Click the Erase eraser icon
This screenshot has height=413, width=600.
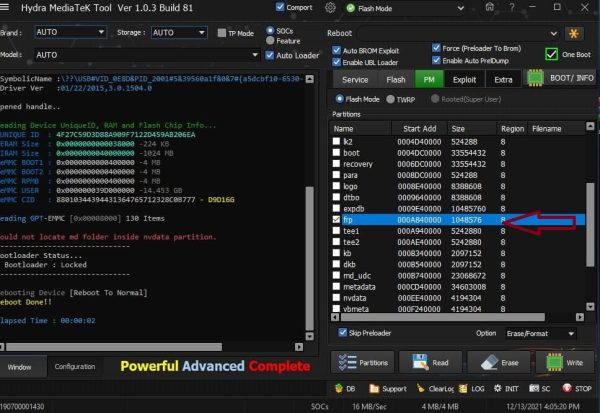489,362
